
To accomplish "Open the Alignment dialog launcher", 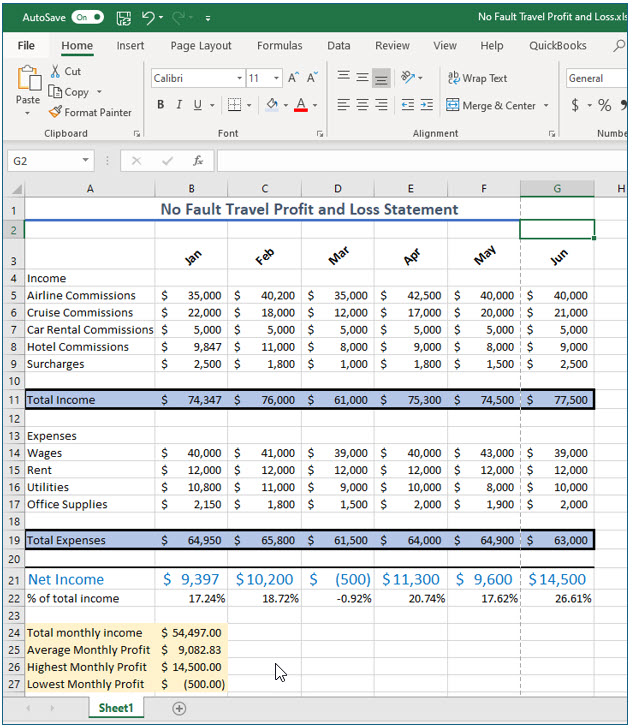I will (x=551, y=134).
